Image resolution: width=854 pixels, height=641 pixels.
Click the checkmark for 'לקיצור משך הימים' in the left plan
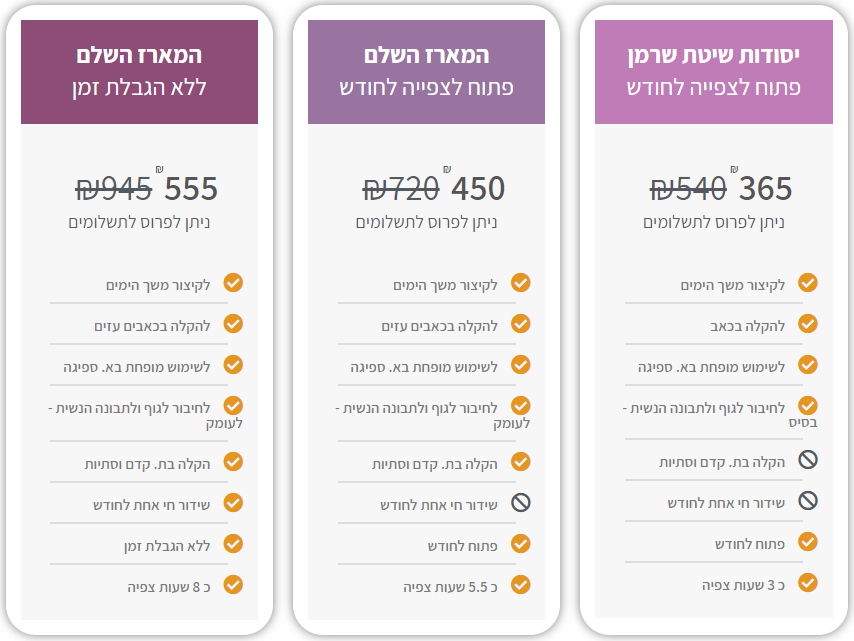coord(233,283)
